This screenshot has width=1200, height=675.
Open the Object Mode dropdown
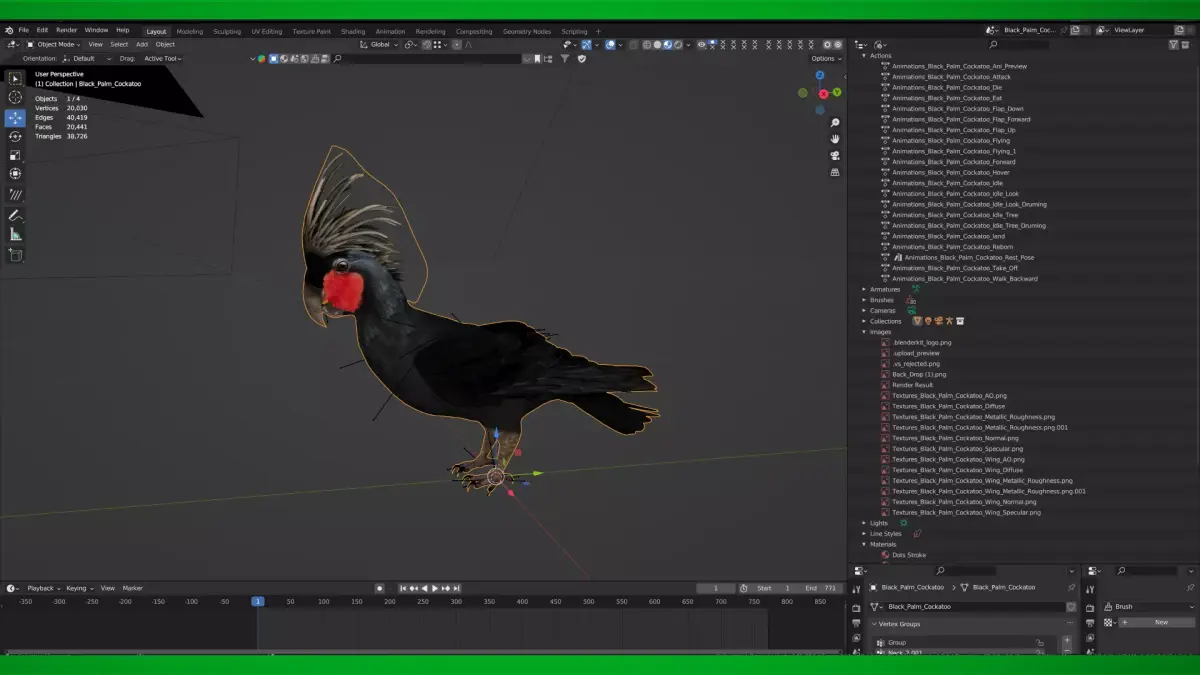[55, 44]
